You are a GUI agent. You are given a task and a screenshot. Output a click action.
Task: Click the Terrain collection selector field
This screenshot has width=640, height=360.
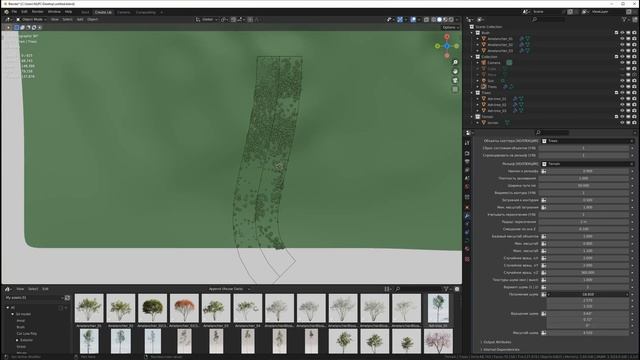pyautogui.click(x=587, y=164)
